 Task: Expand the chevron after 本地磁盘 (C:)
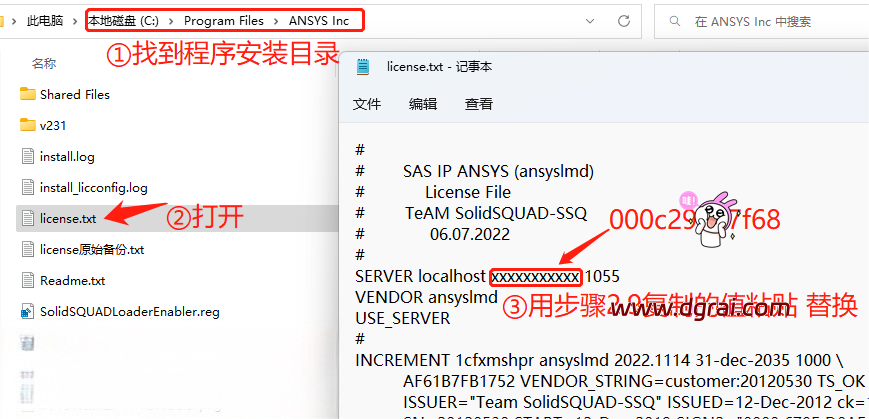coord(171,19)
